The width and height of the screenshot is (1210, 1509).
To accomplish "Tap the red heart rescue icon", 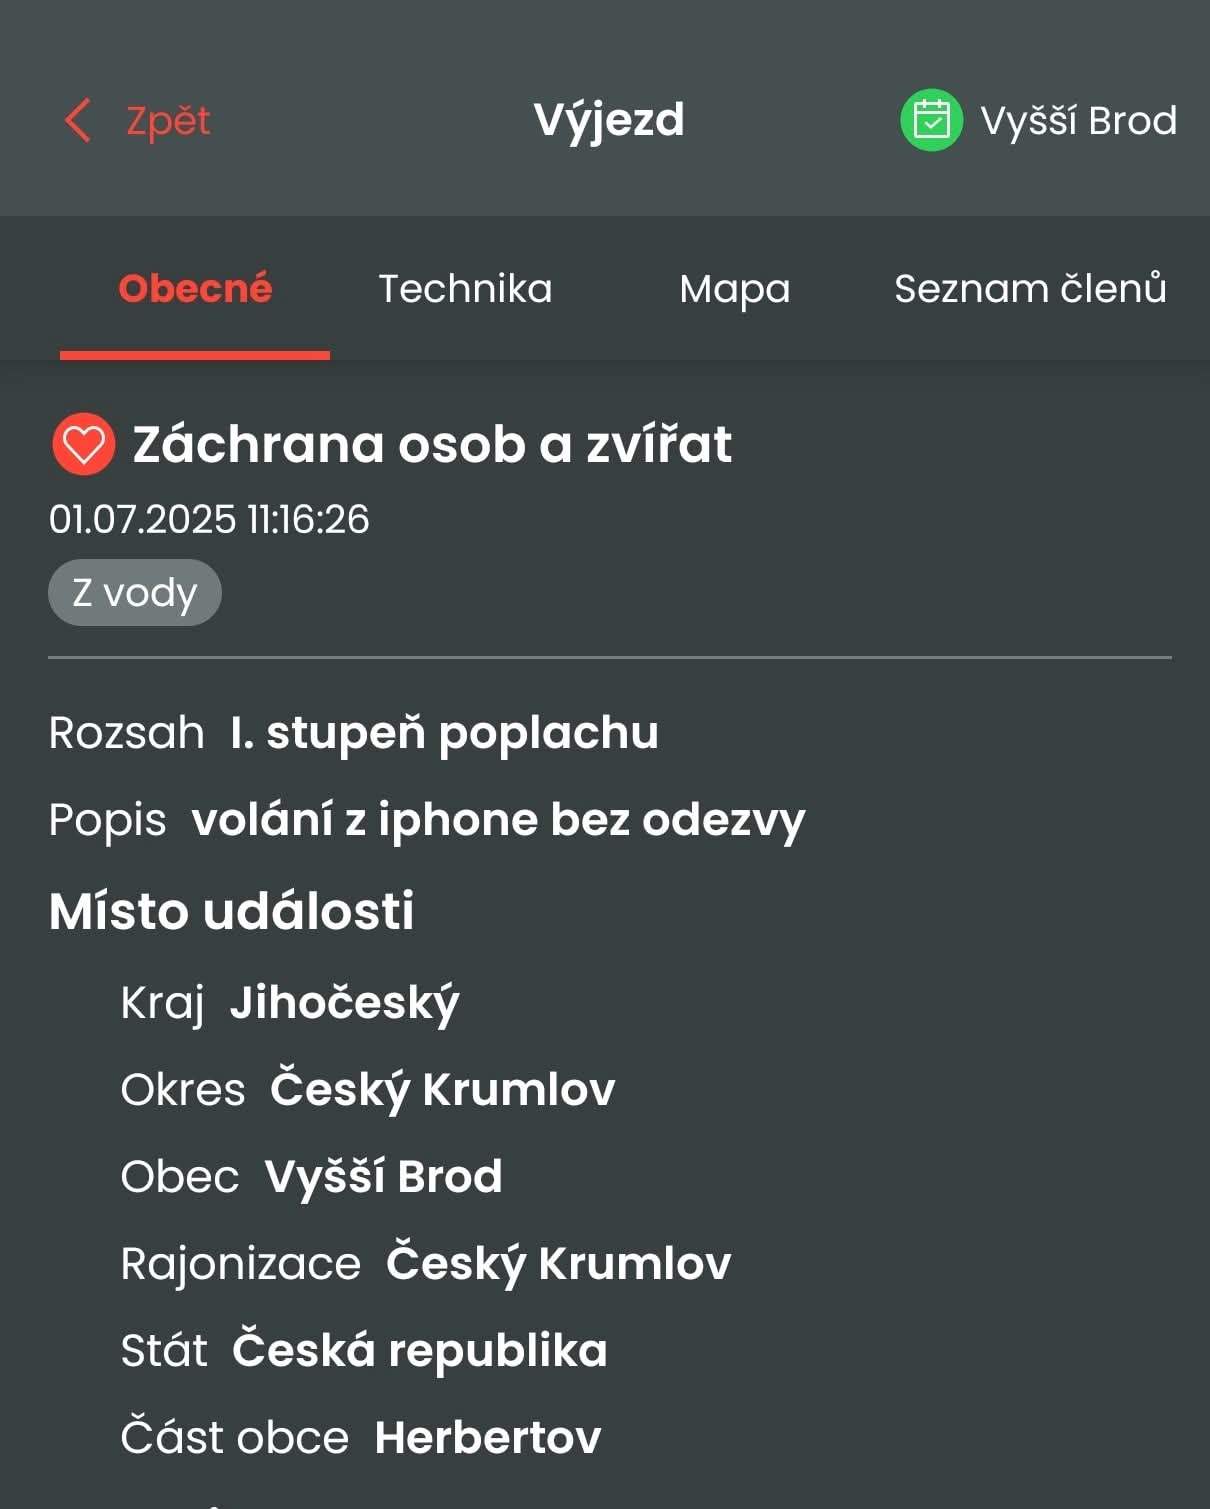I will point(83,444).
